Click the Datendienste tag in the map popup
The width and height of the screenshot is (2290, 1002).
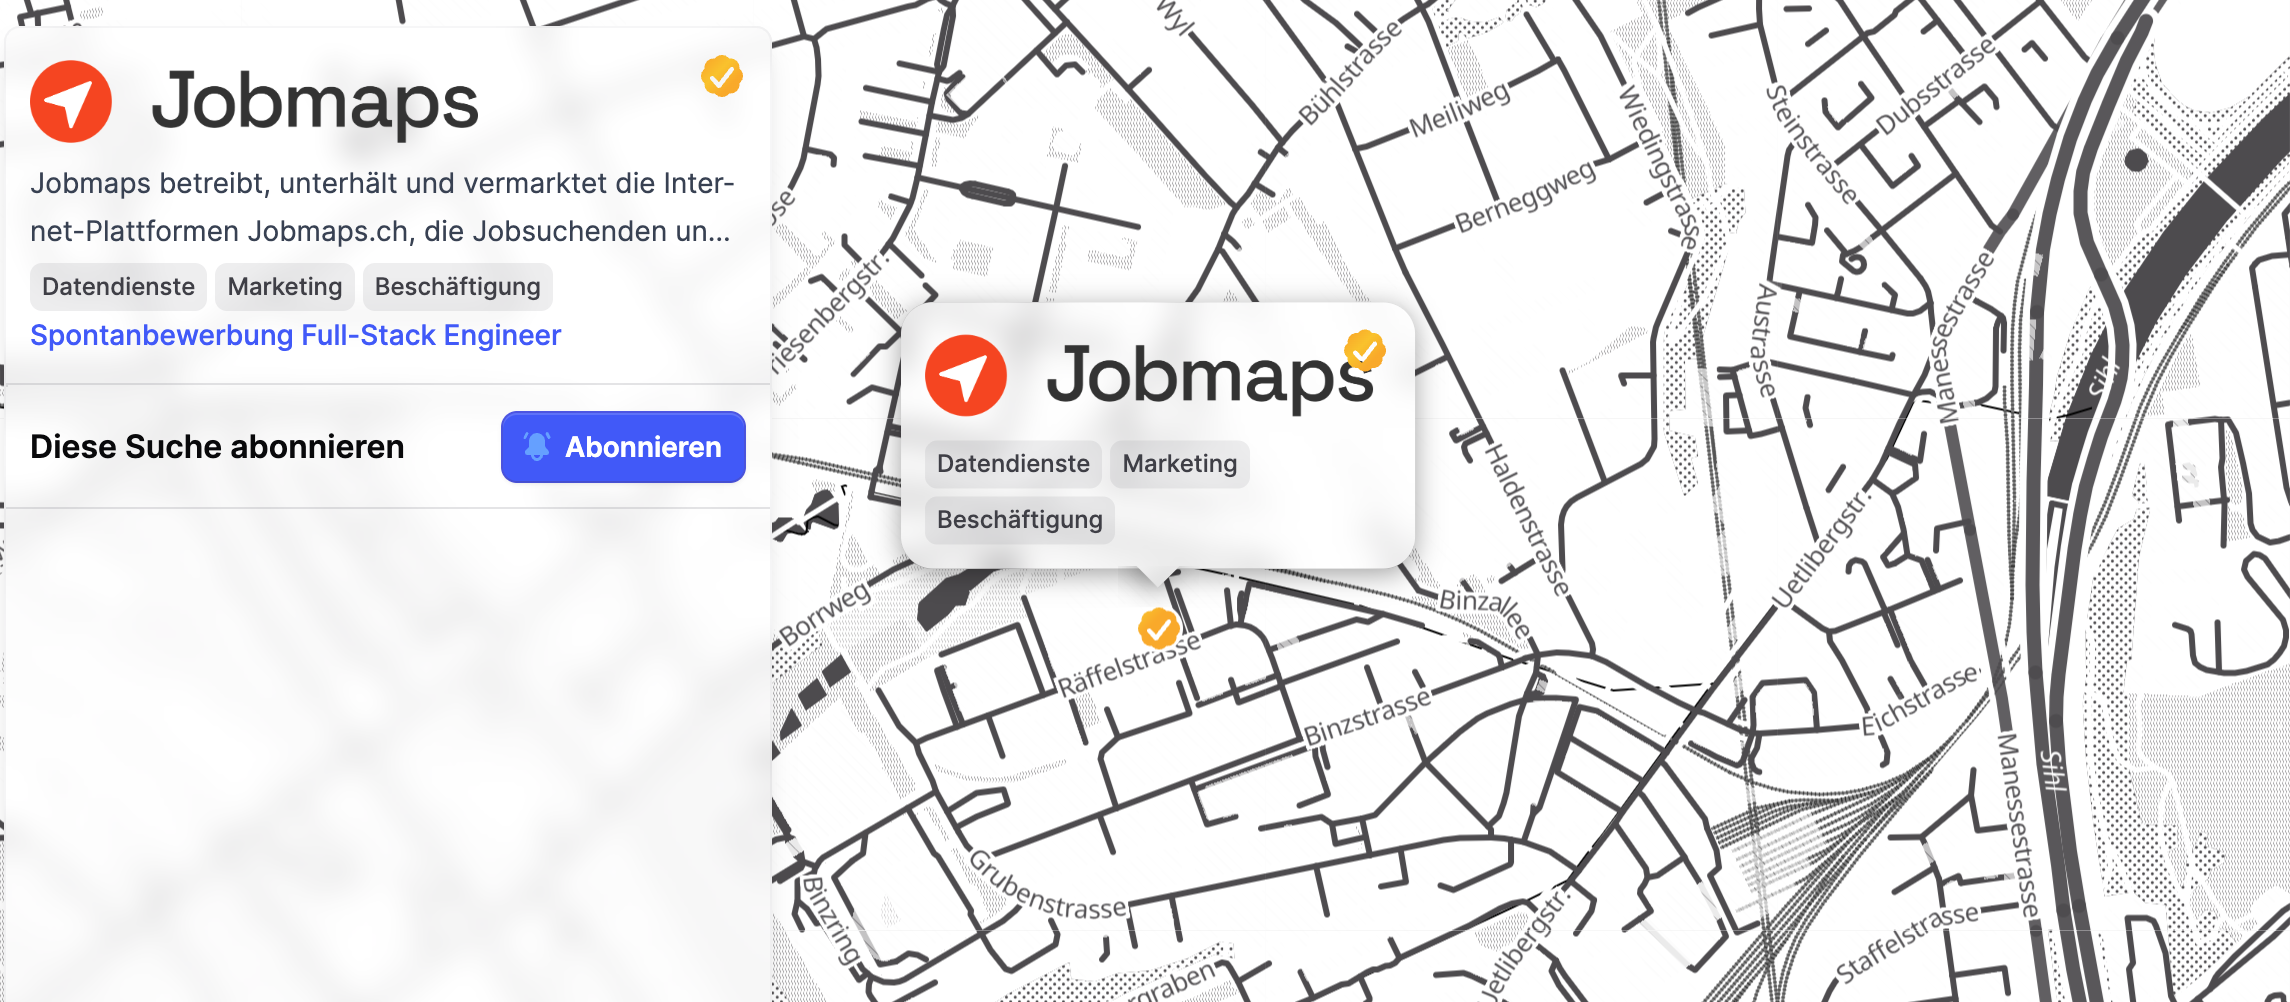tap(1012, 463)
